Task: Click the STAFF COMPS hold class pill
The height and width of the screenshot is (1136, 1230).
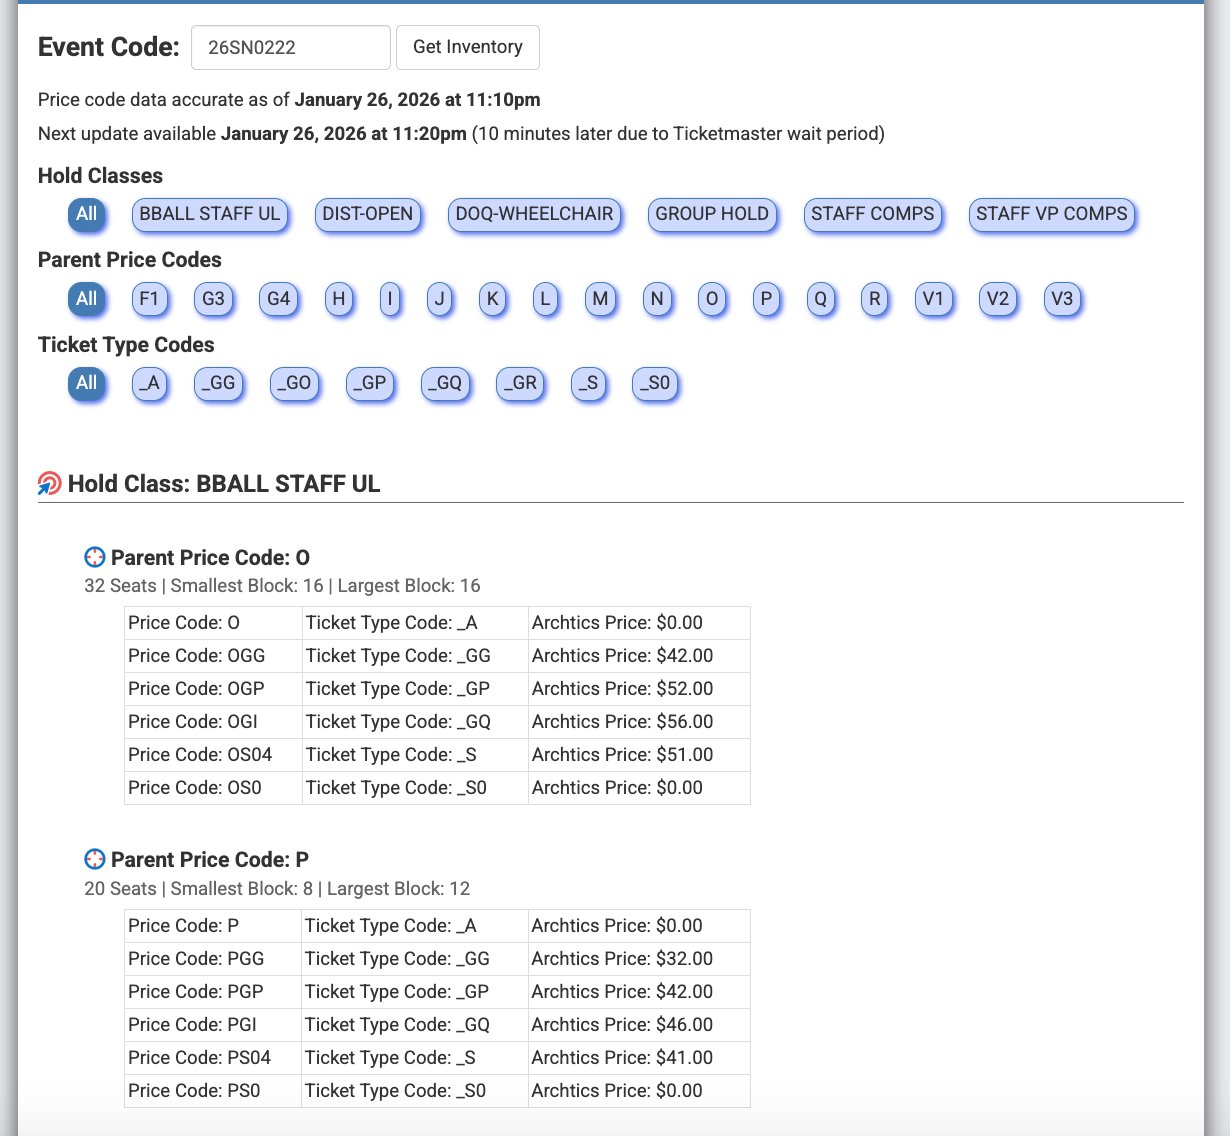Action: (x=872, y=214)
